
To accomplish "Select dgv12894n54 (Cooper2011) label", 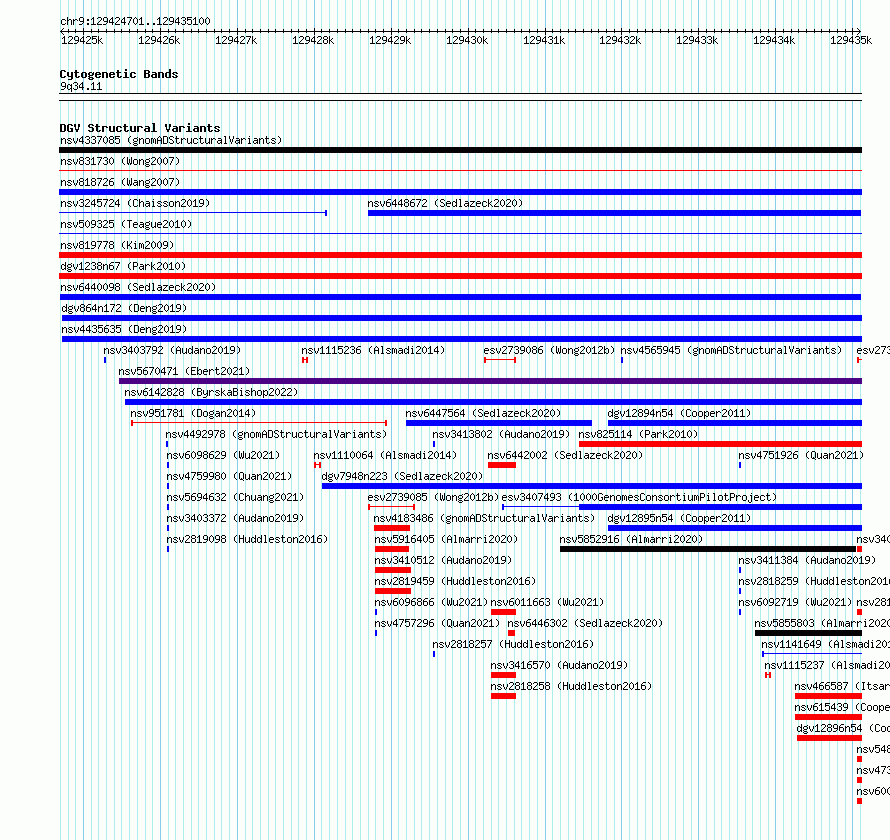I will tap(679, 413).
